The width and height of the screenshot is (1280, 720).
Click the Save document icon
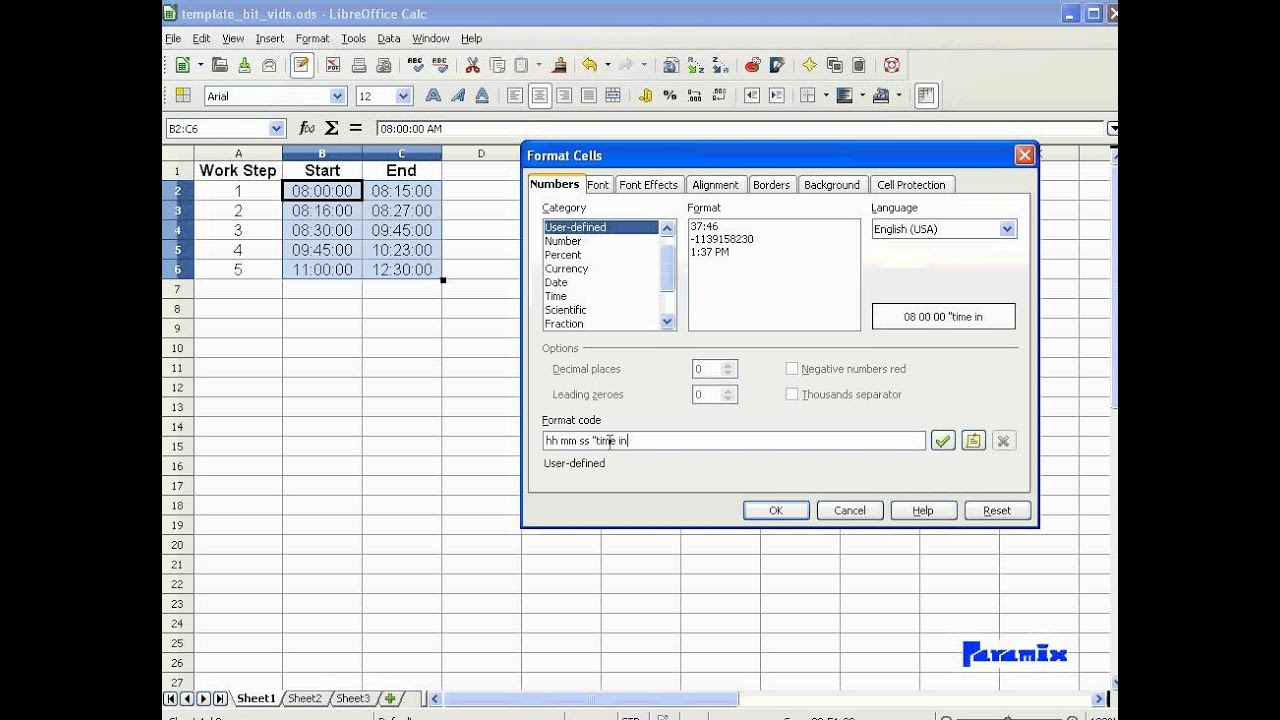point(244,65)
